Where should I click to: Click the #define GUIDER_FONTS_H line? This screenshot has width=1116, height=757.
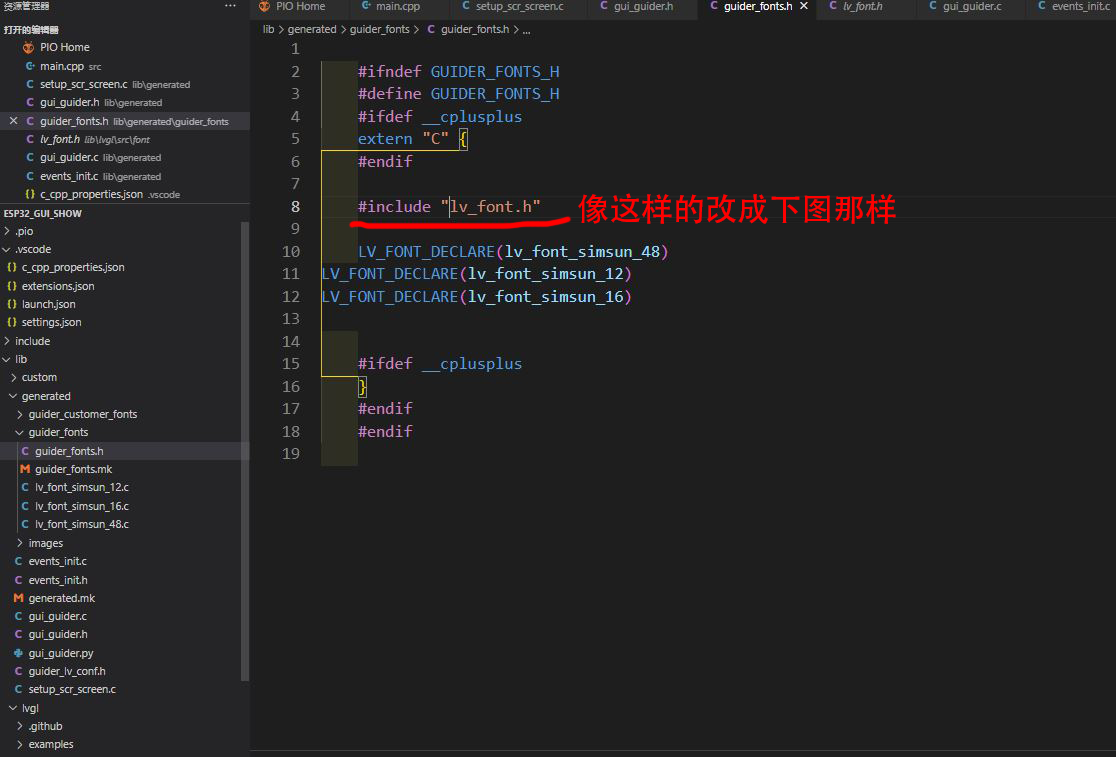[x=458, y=94]
